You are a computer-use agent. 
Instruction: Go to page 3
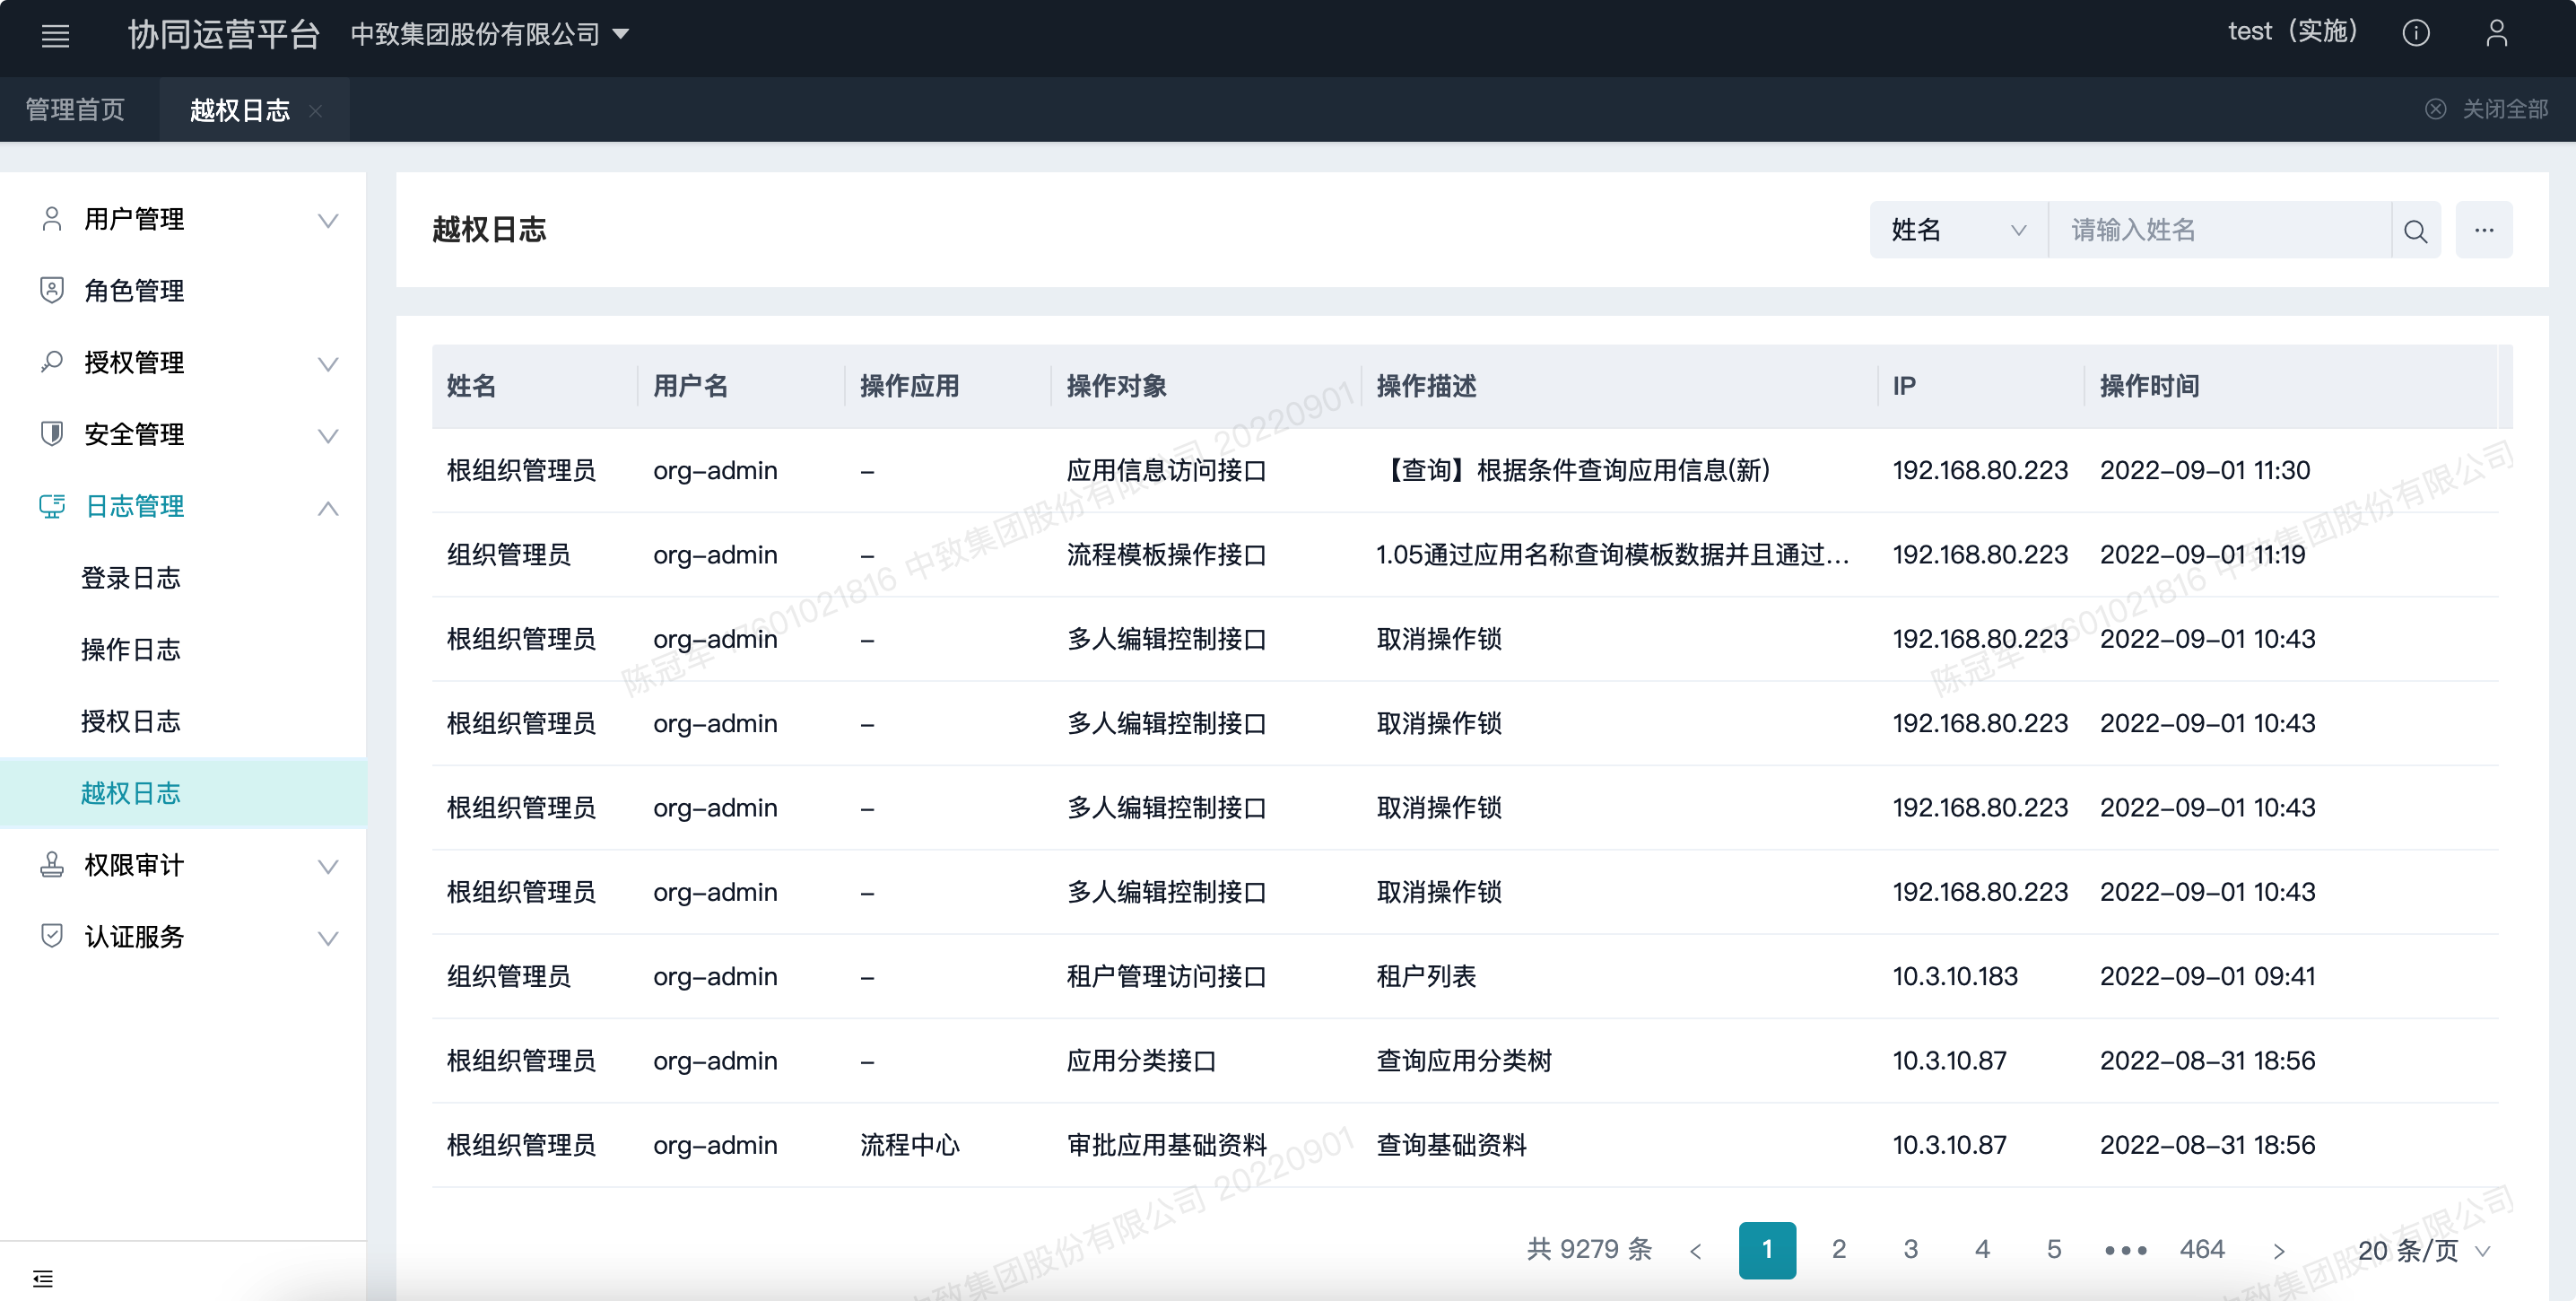click(1910, 1250)
